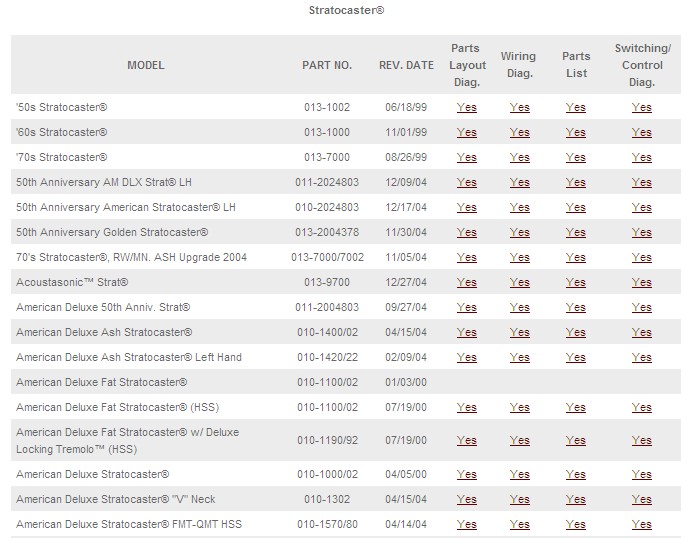Select revision date 01/03/00
686x538 pixels.
click(x=406, y=382)
